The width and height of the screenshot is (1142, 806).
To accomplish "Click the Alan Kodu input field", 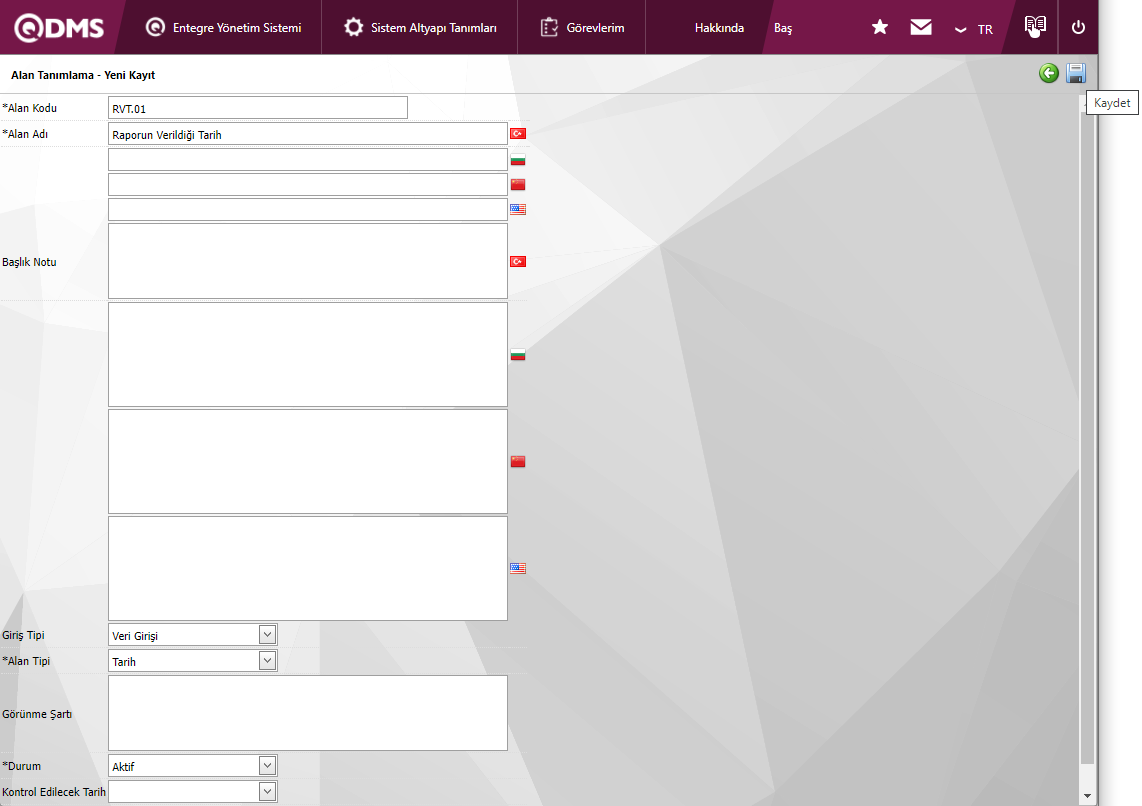I will pyautogui.click(x=258, y=108).
